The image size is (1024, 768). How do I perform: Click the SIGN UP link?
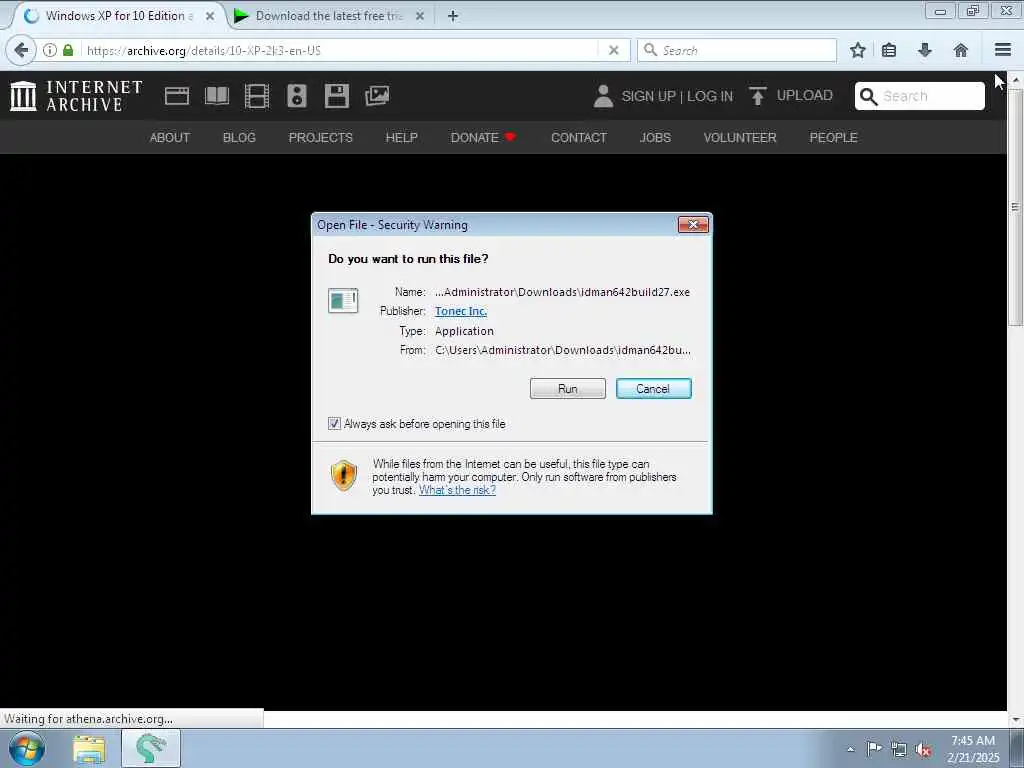(x=648, y=96)
